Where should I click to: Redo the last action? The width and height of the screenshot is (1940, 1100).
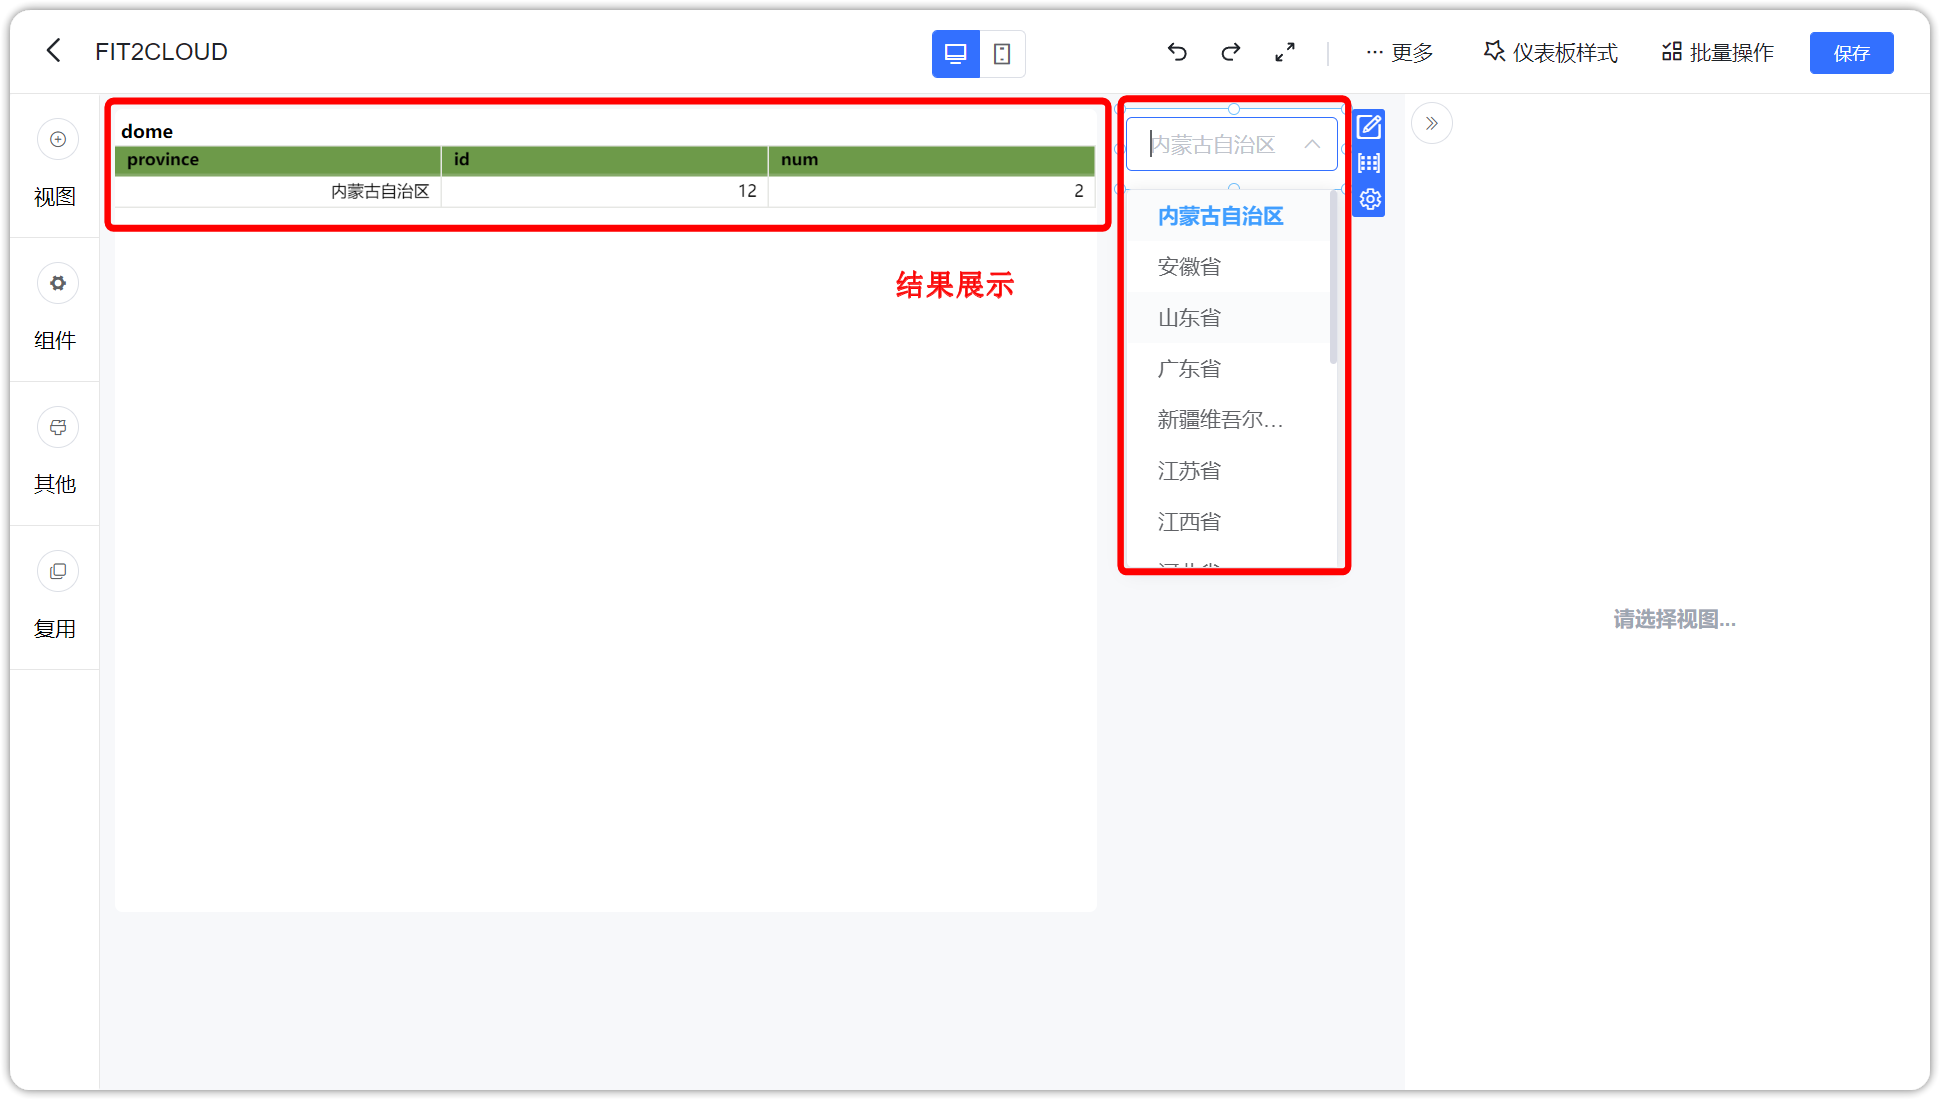(x=1230, y=52)
